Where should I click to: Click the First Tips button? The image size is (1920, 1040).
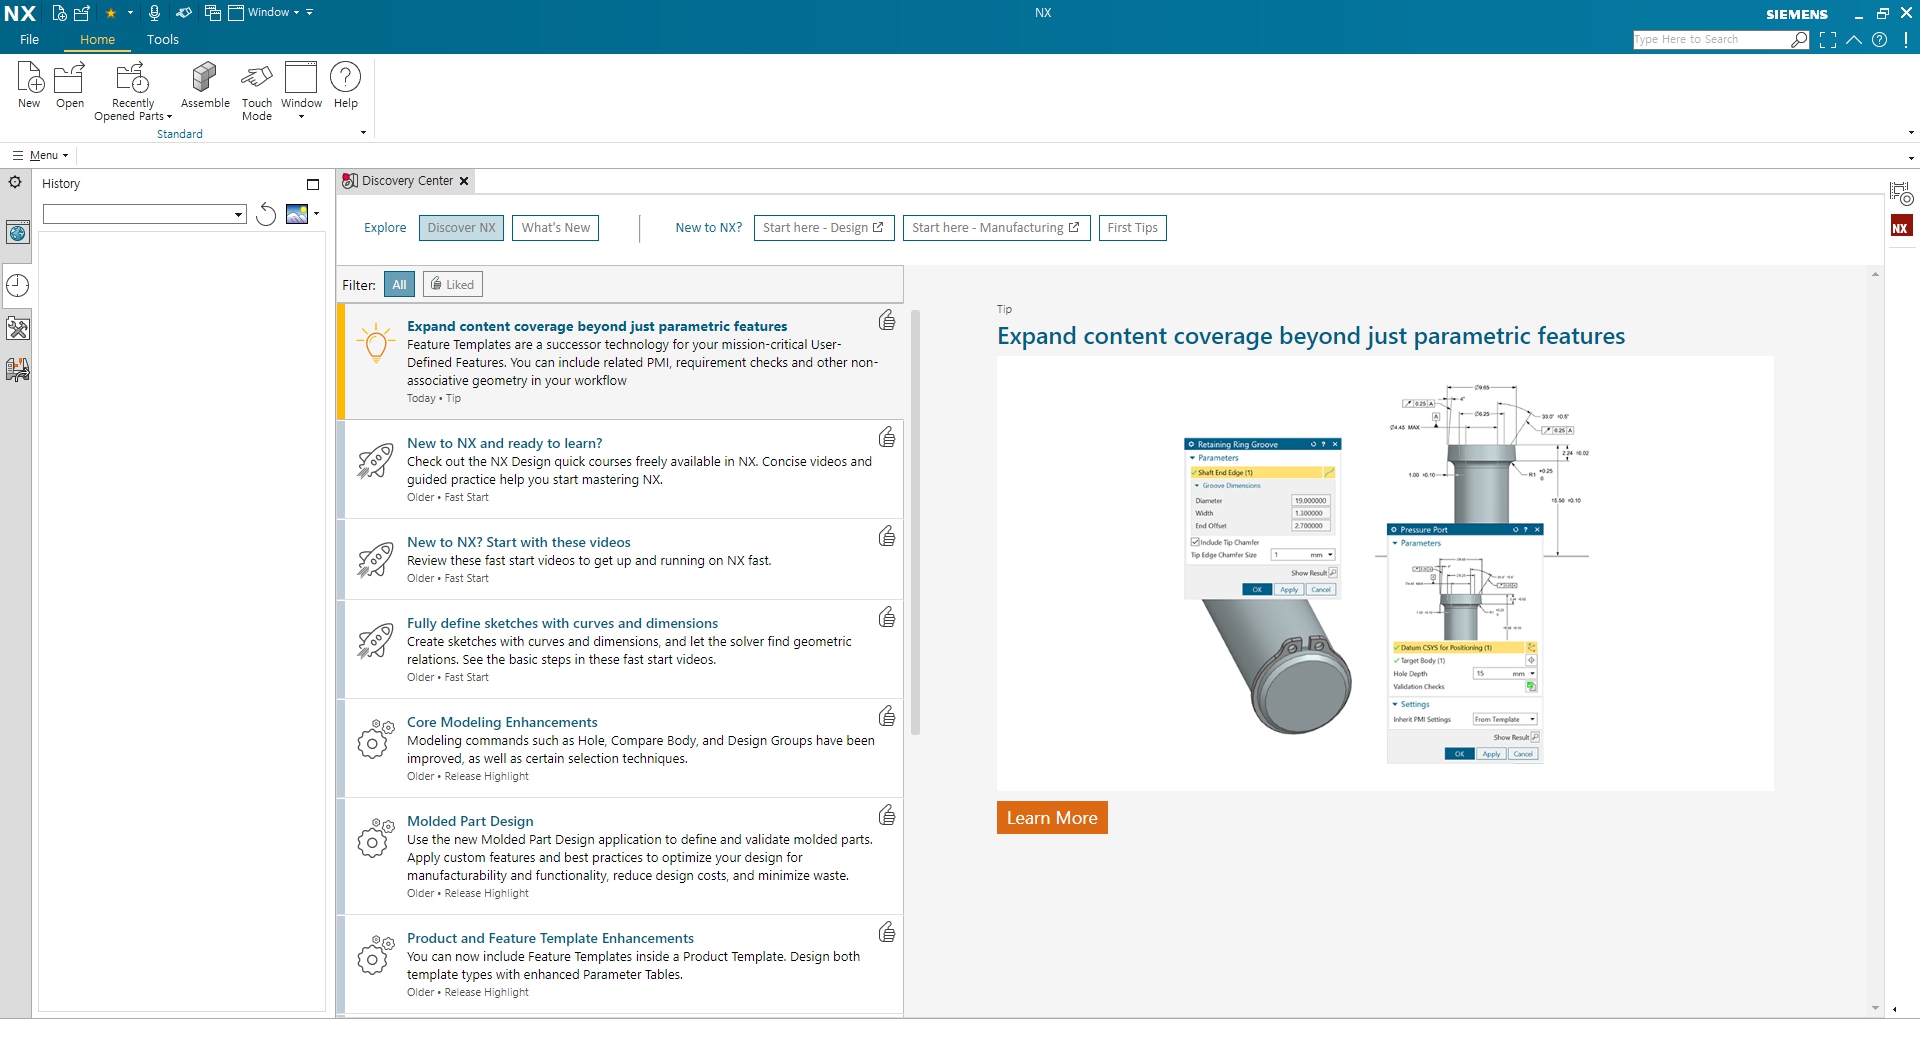click(1132, 228)
